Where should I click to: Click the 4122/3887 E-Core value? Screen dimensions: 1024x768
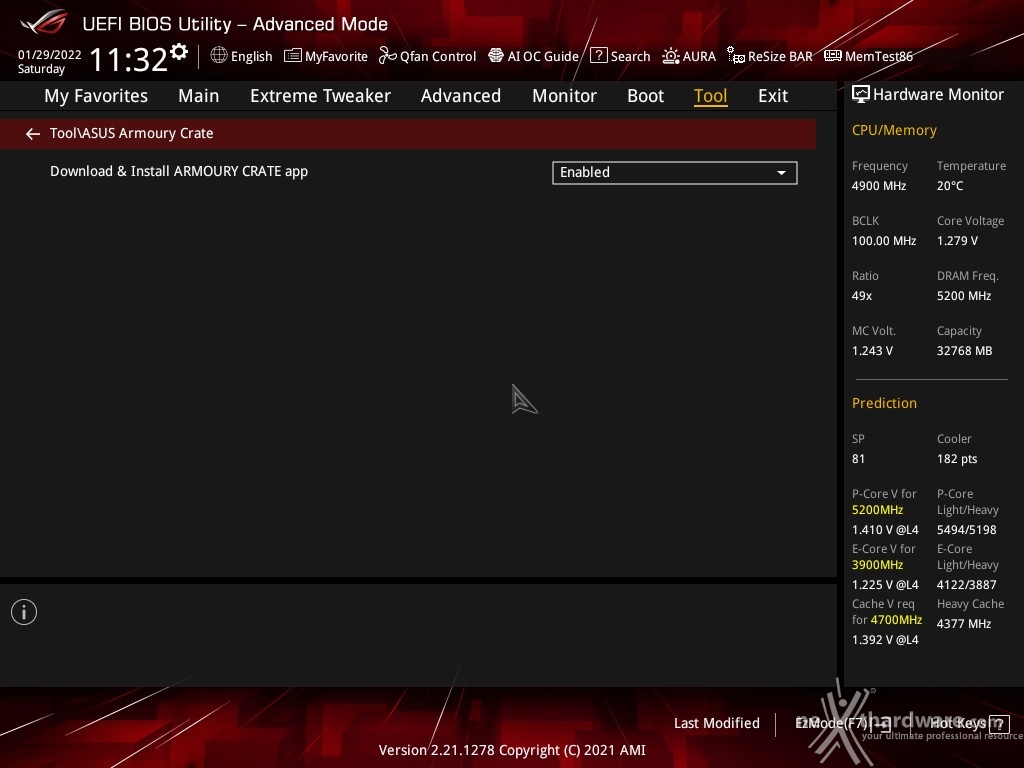click(x=967, y=585)
